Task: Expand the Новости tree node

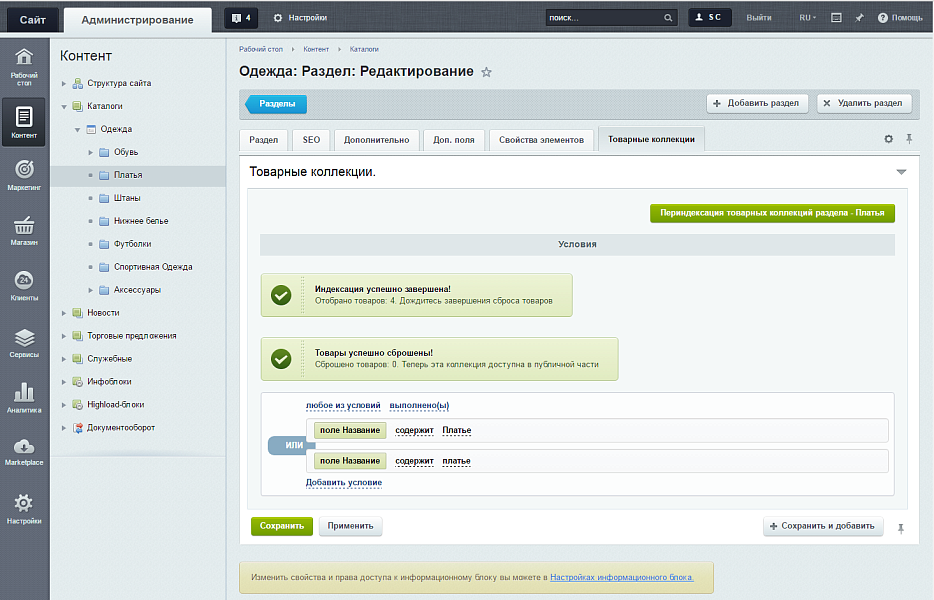Action: pos(64,313)
